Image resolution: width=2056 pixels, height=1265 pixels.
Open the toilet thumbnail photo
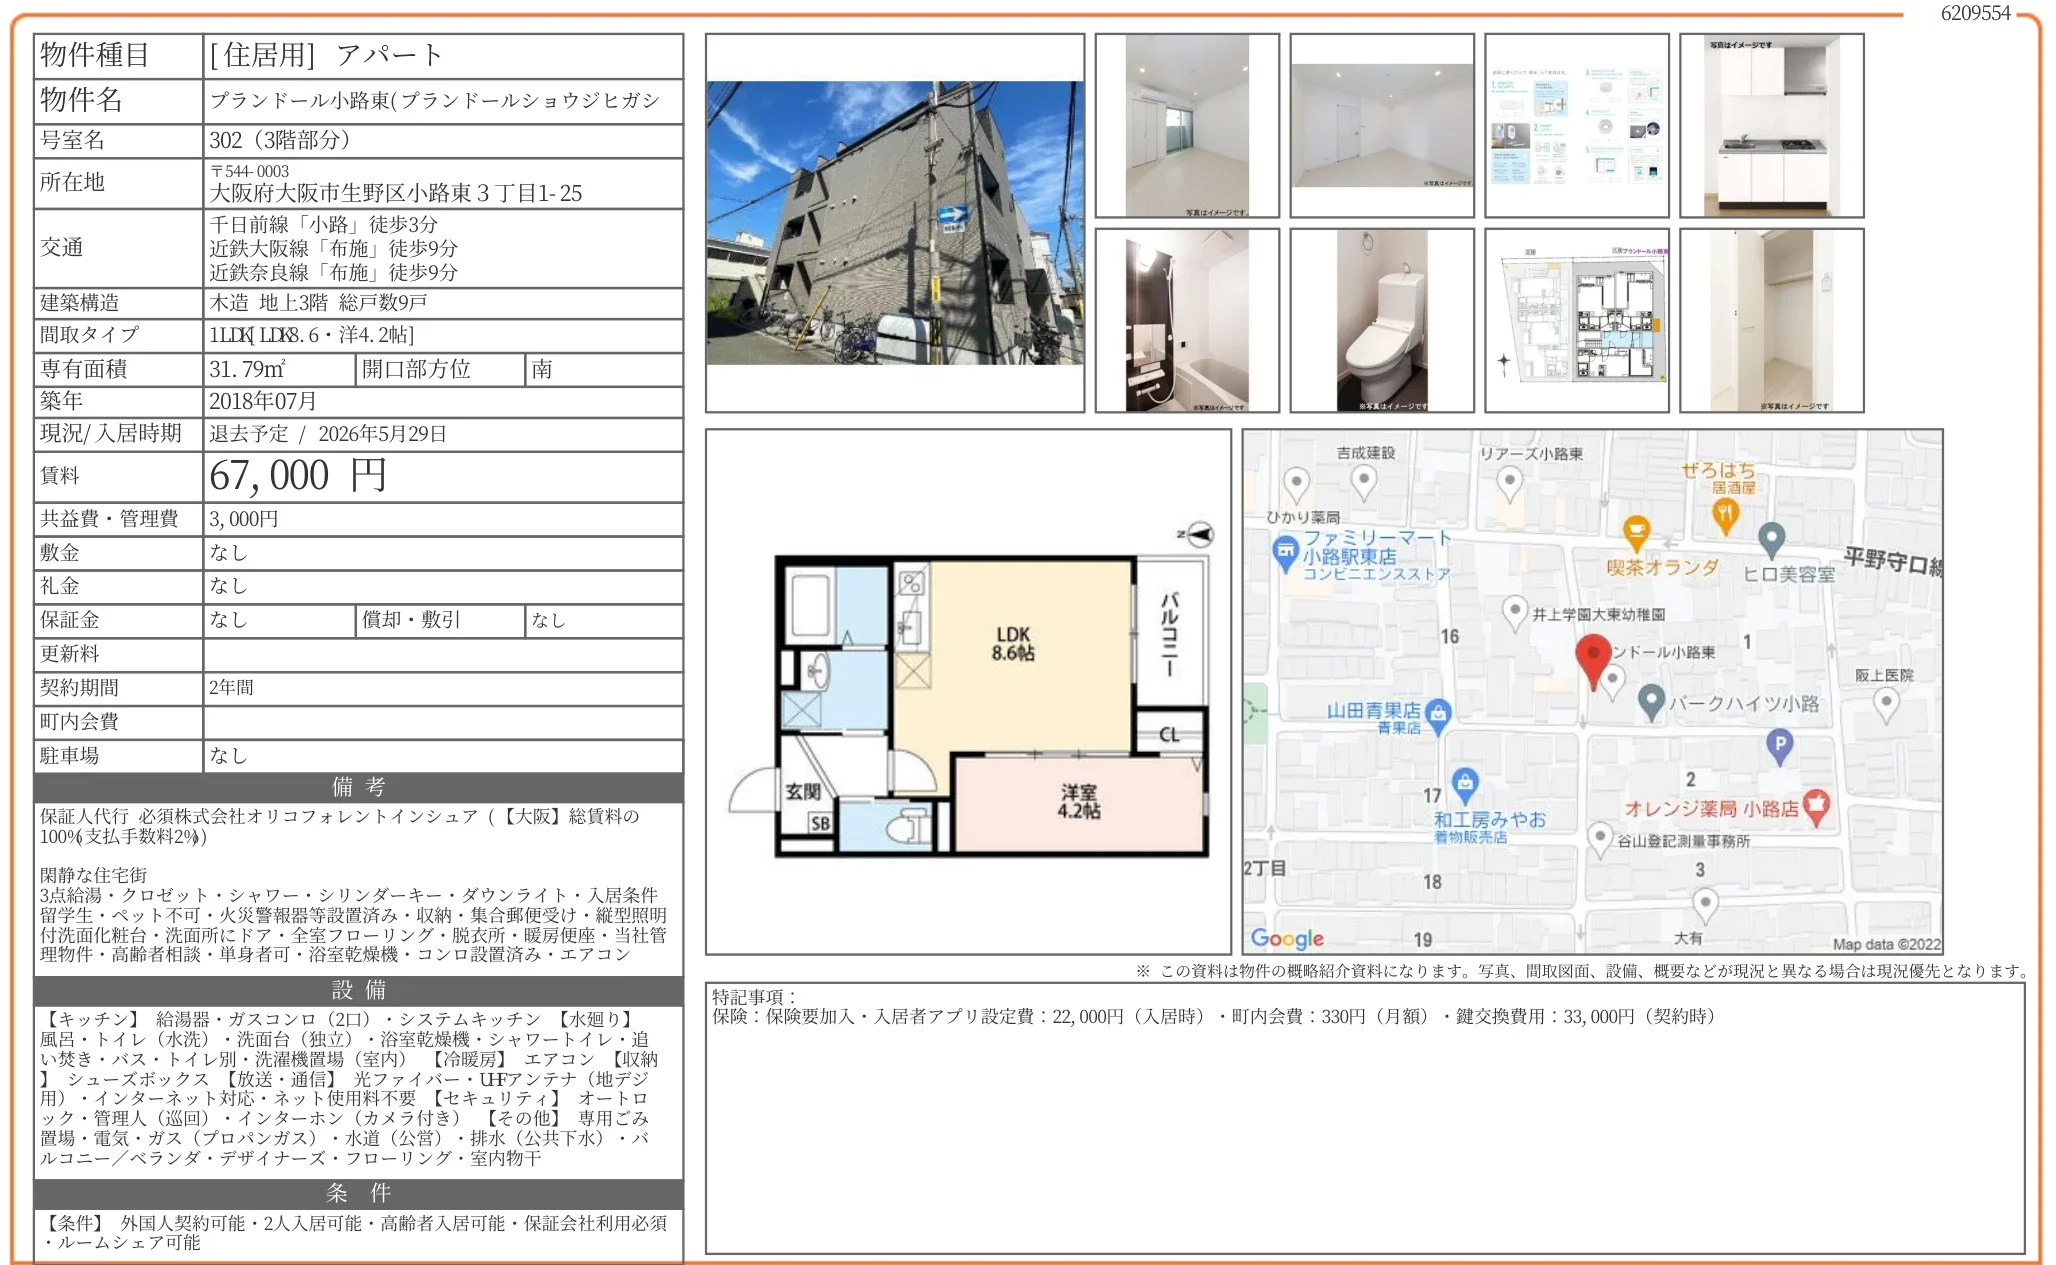(x=1381, y=320)
